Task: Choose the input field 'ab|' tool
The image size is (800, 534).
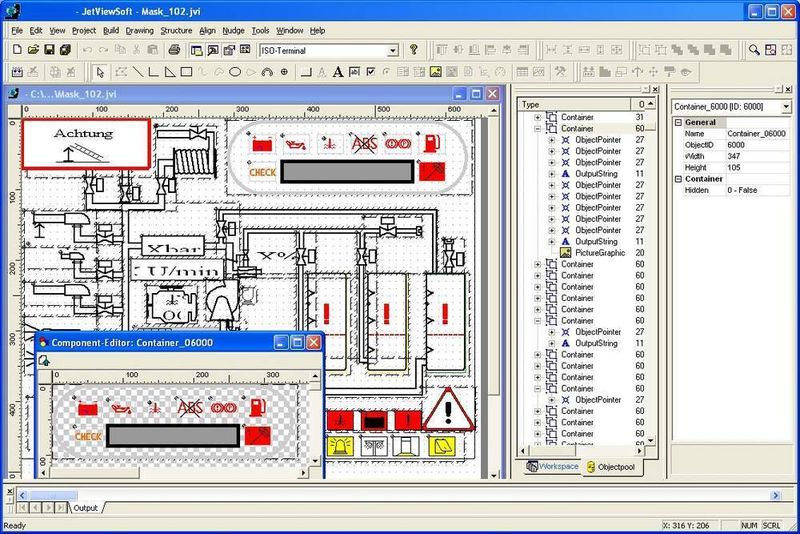Action: click(354, 72)
